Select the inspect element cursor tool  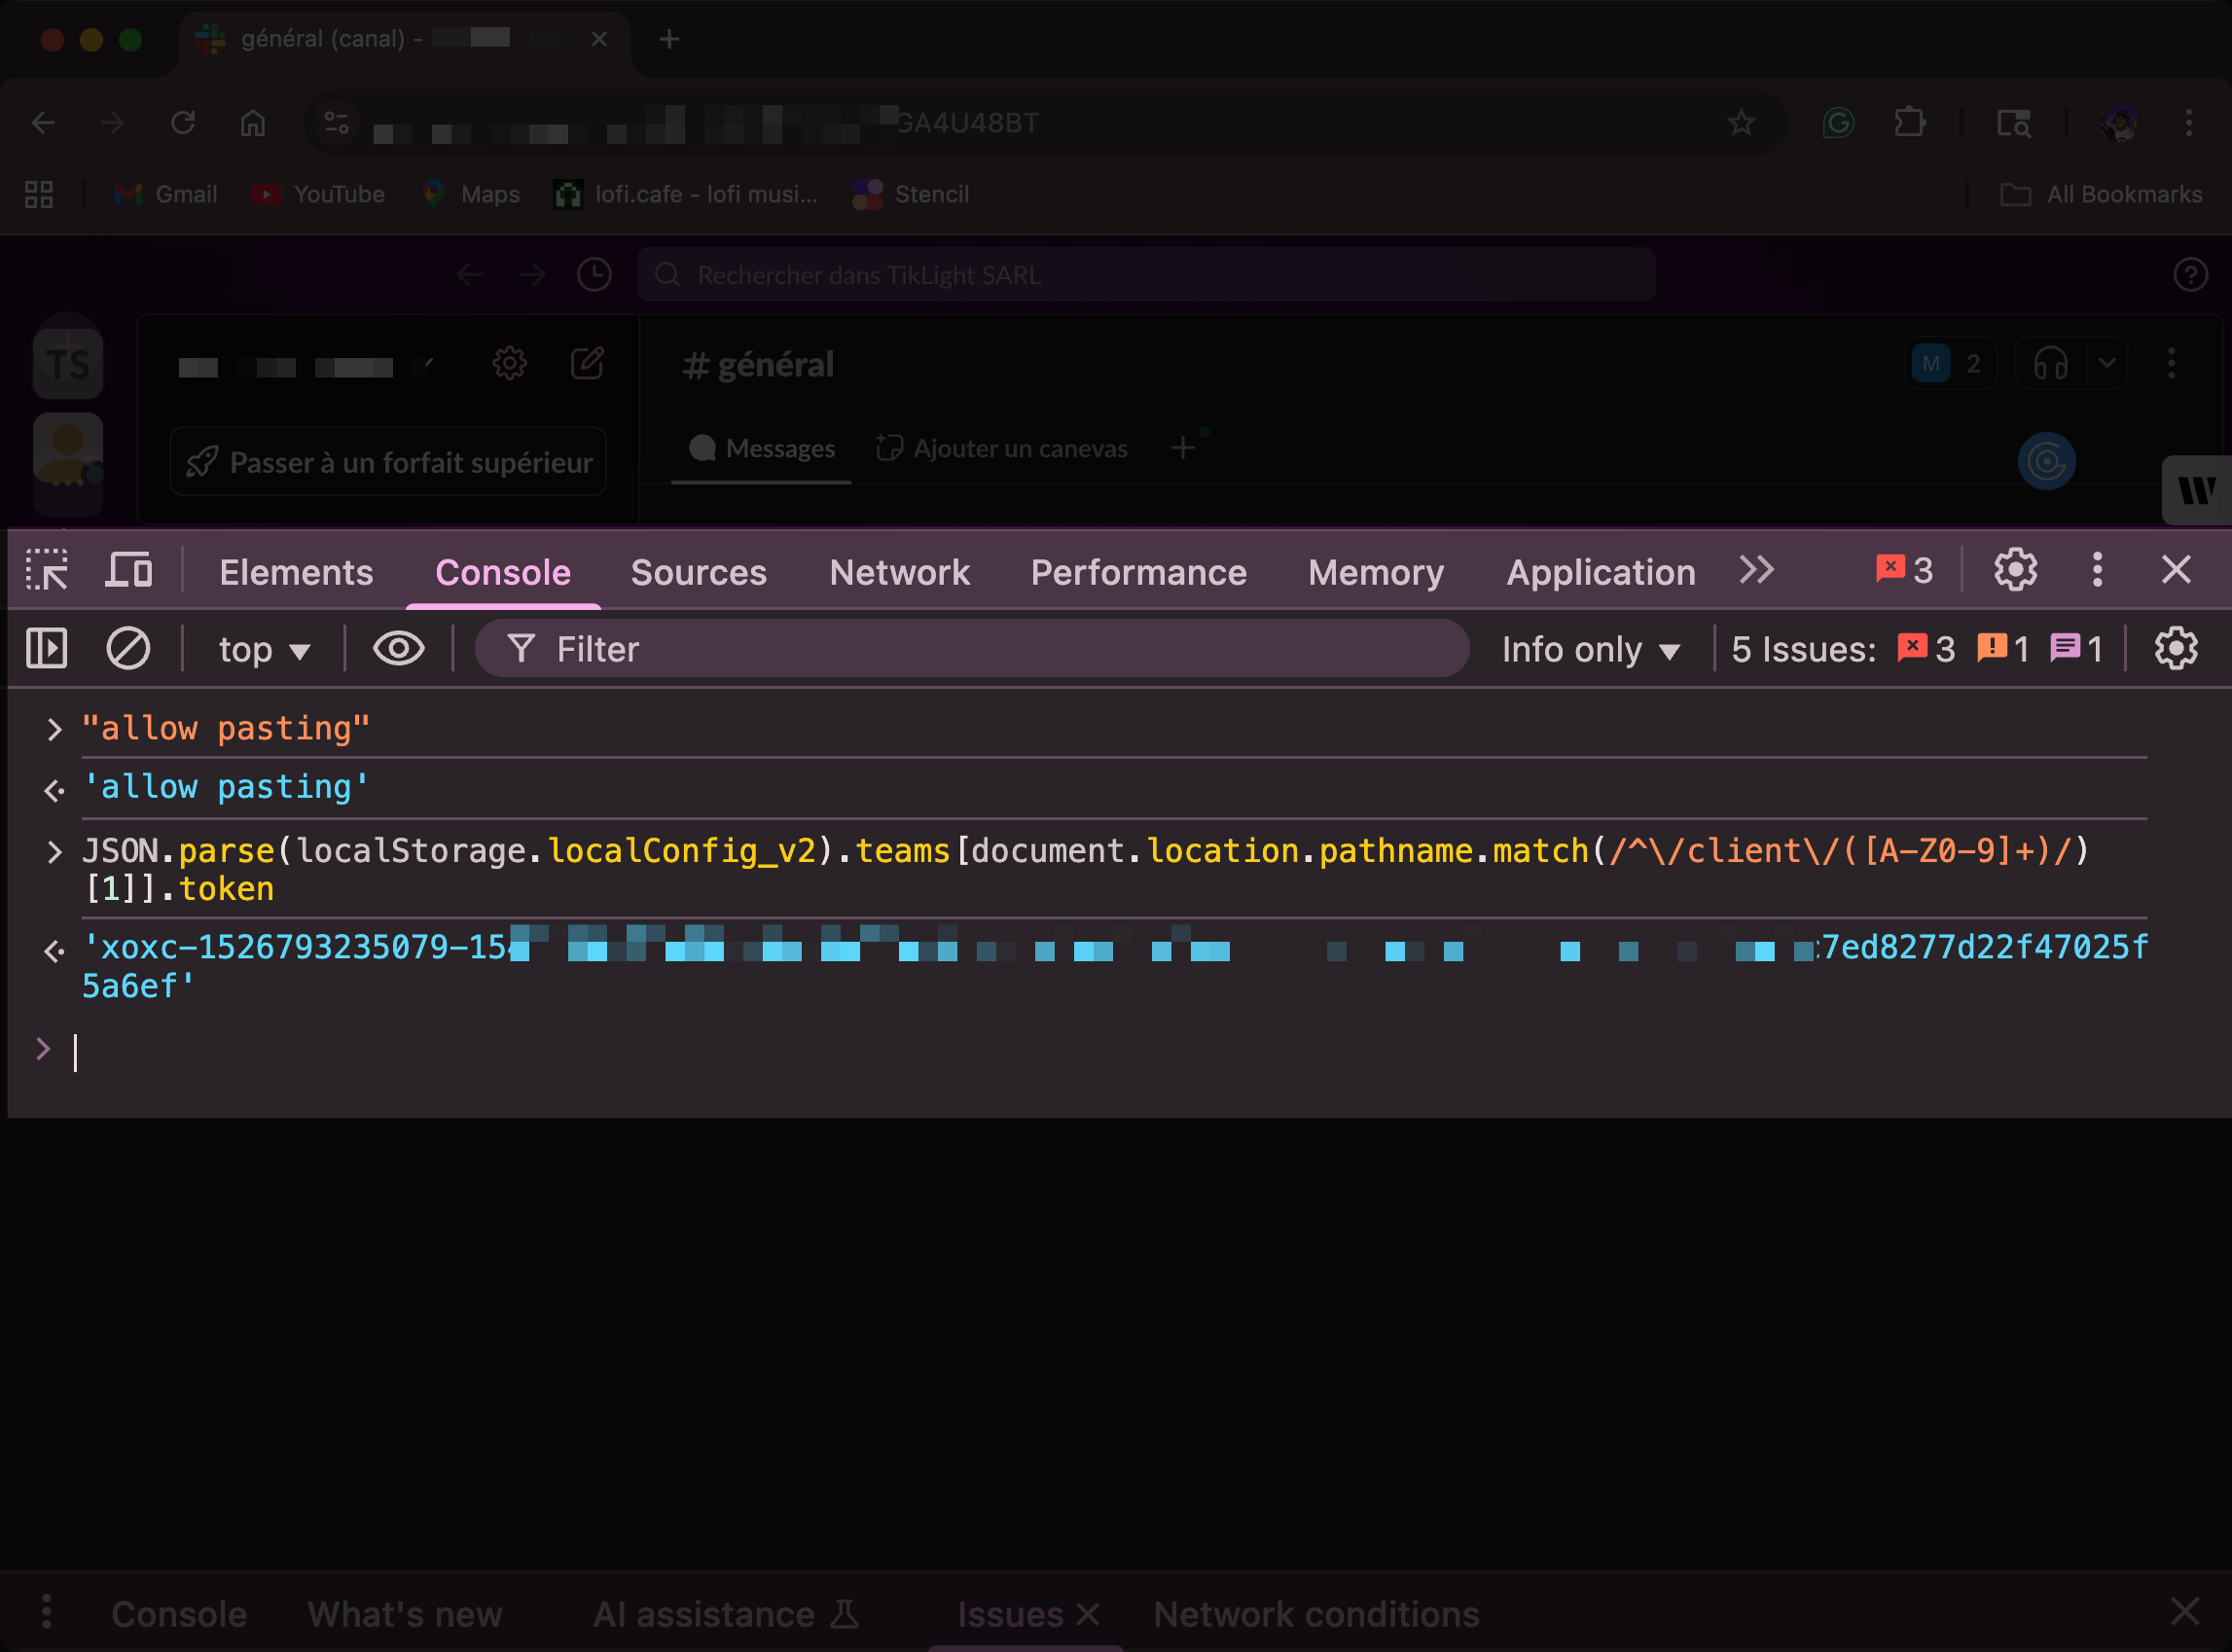tap(46, 570)
